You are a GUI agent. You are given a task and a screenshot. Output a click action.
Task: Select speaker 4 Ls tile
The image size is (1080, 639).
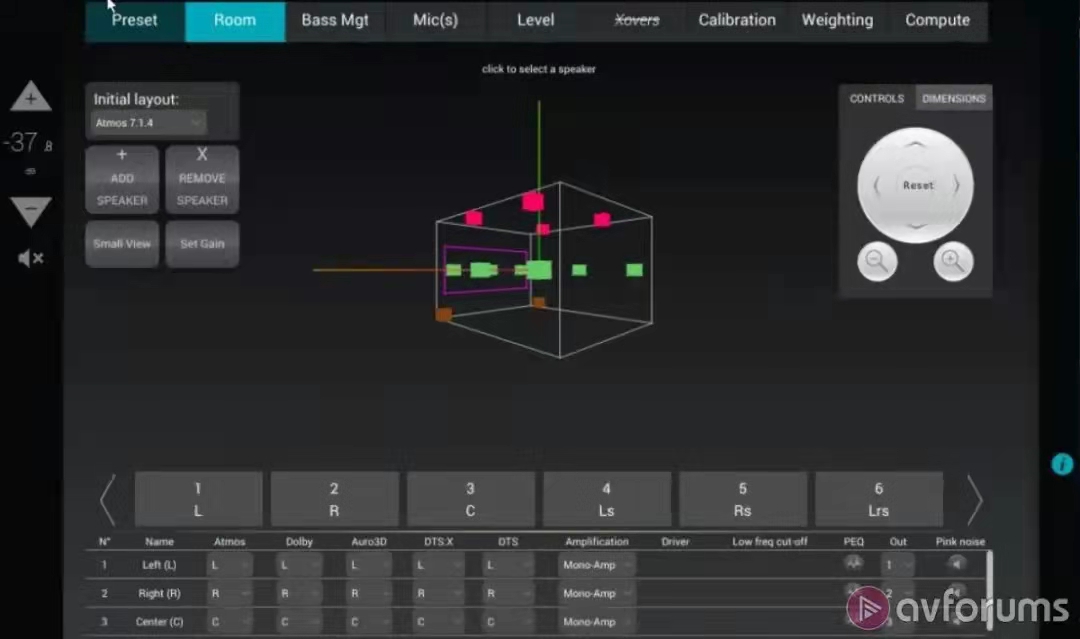(606, 499)
